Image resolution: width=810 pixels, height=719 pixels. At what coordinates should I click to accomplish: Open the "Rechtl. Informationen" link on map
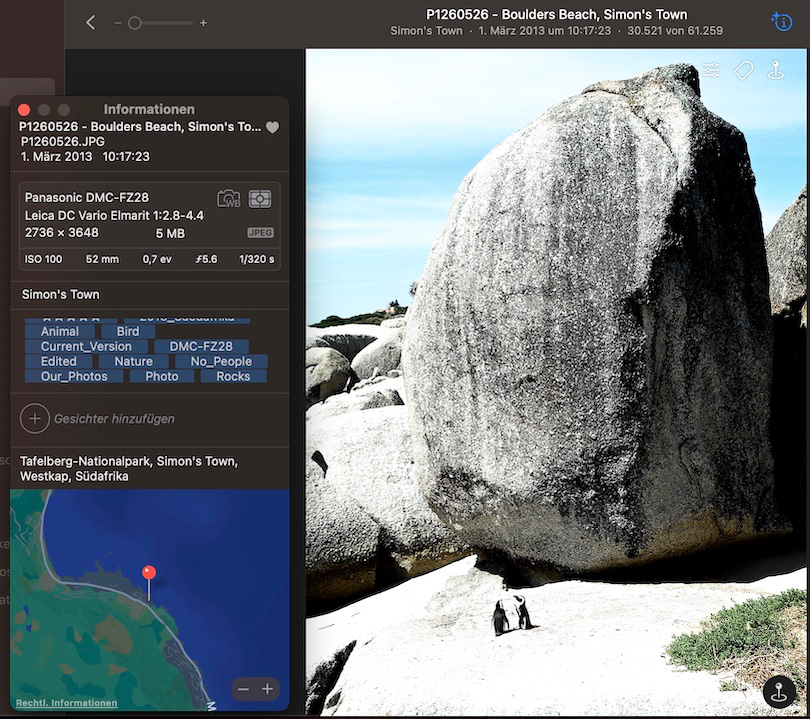66,703
